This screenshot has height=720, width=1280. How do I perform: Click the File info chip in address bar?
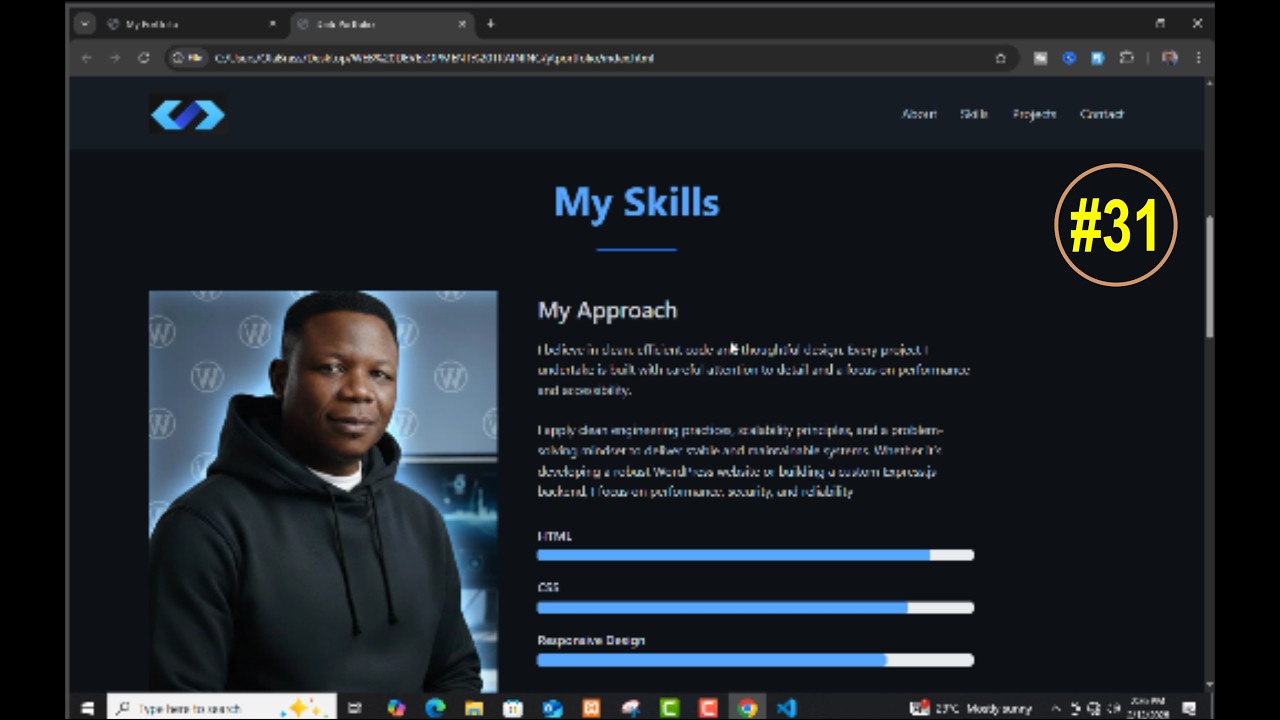click(x=188, y=58)
